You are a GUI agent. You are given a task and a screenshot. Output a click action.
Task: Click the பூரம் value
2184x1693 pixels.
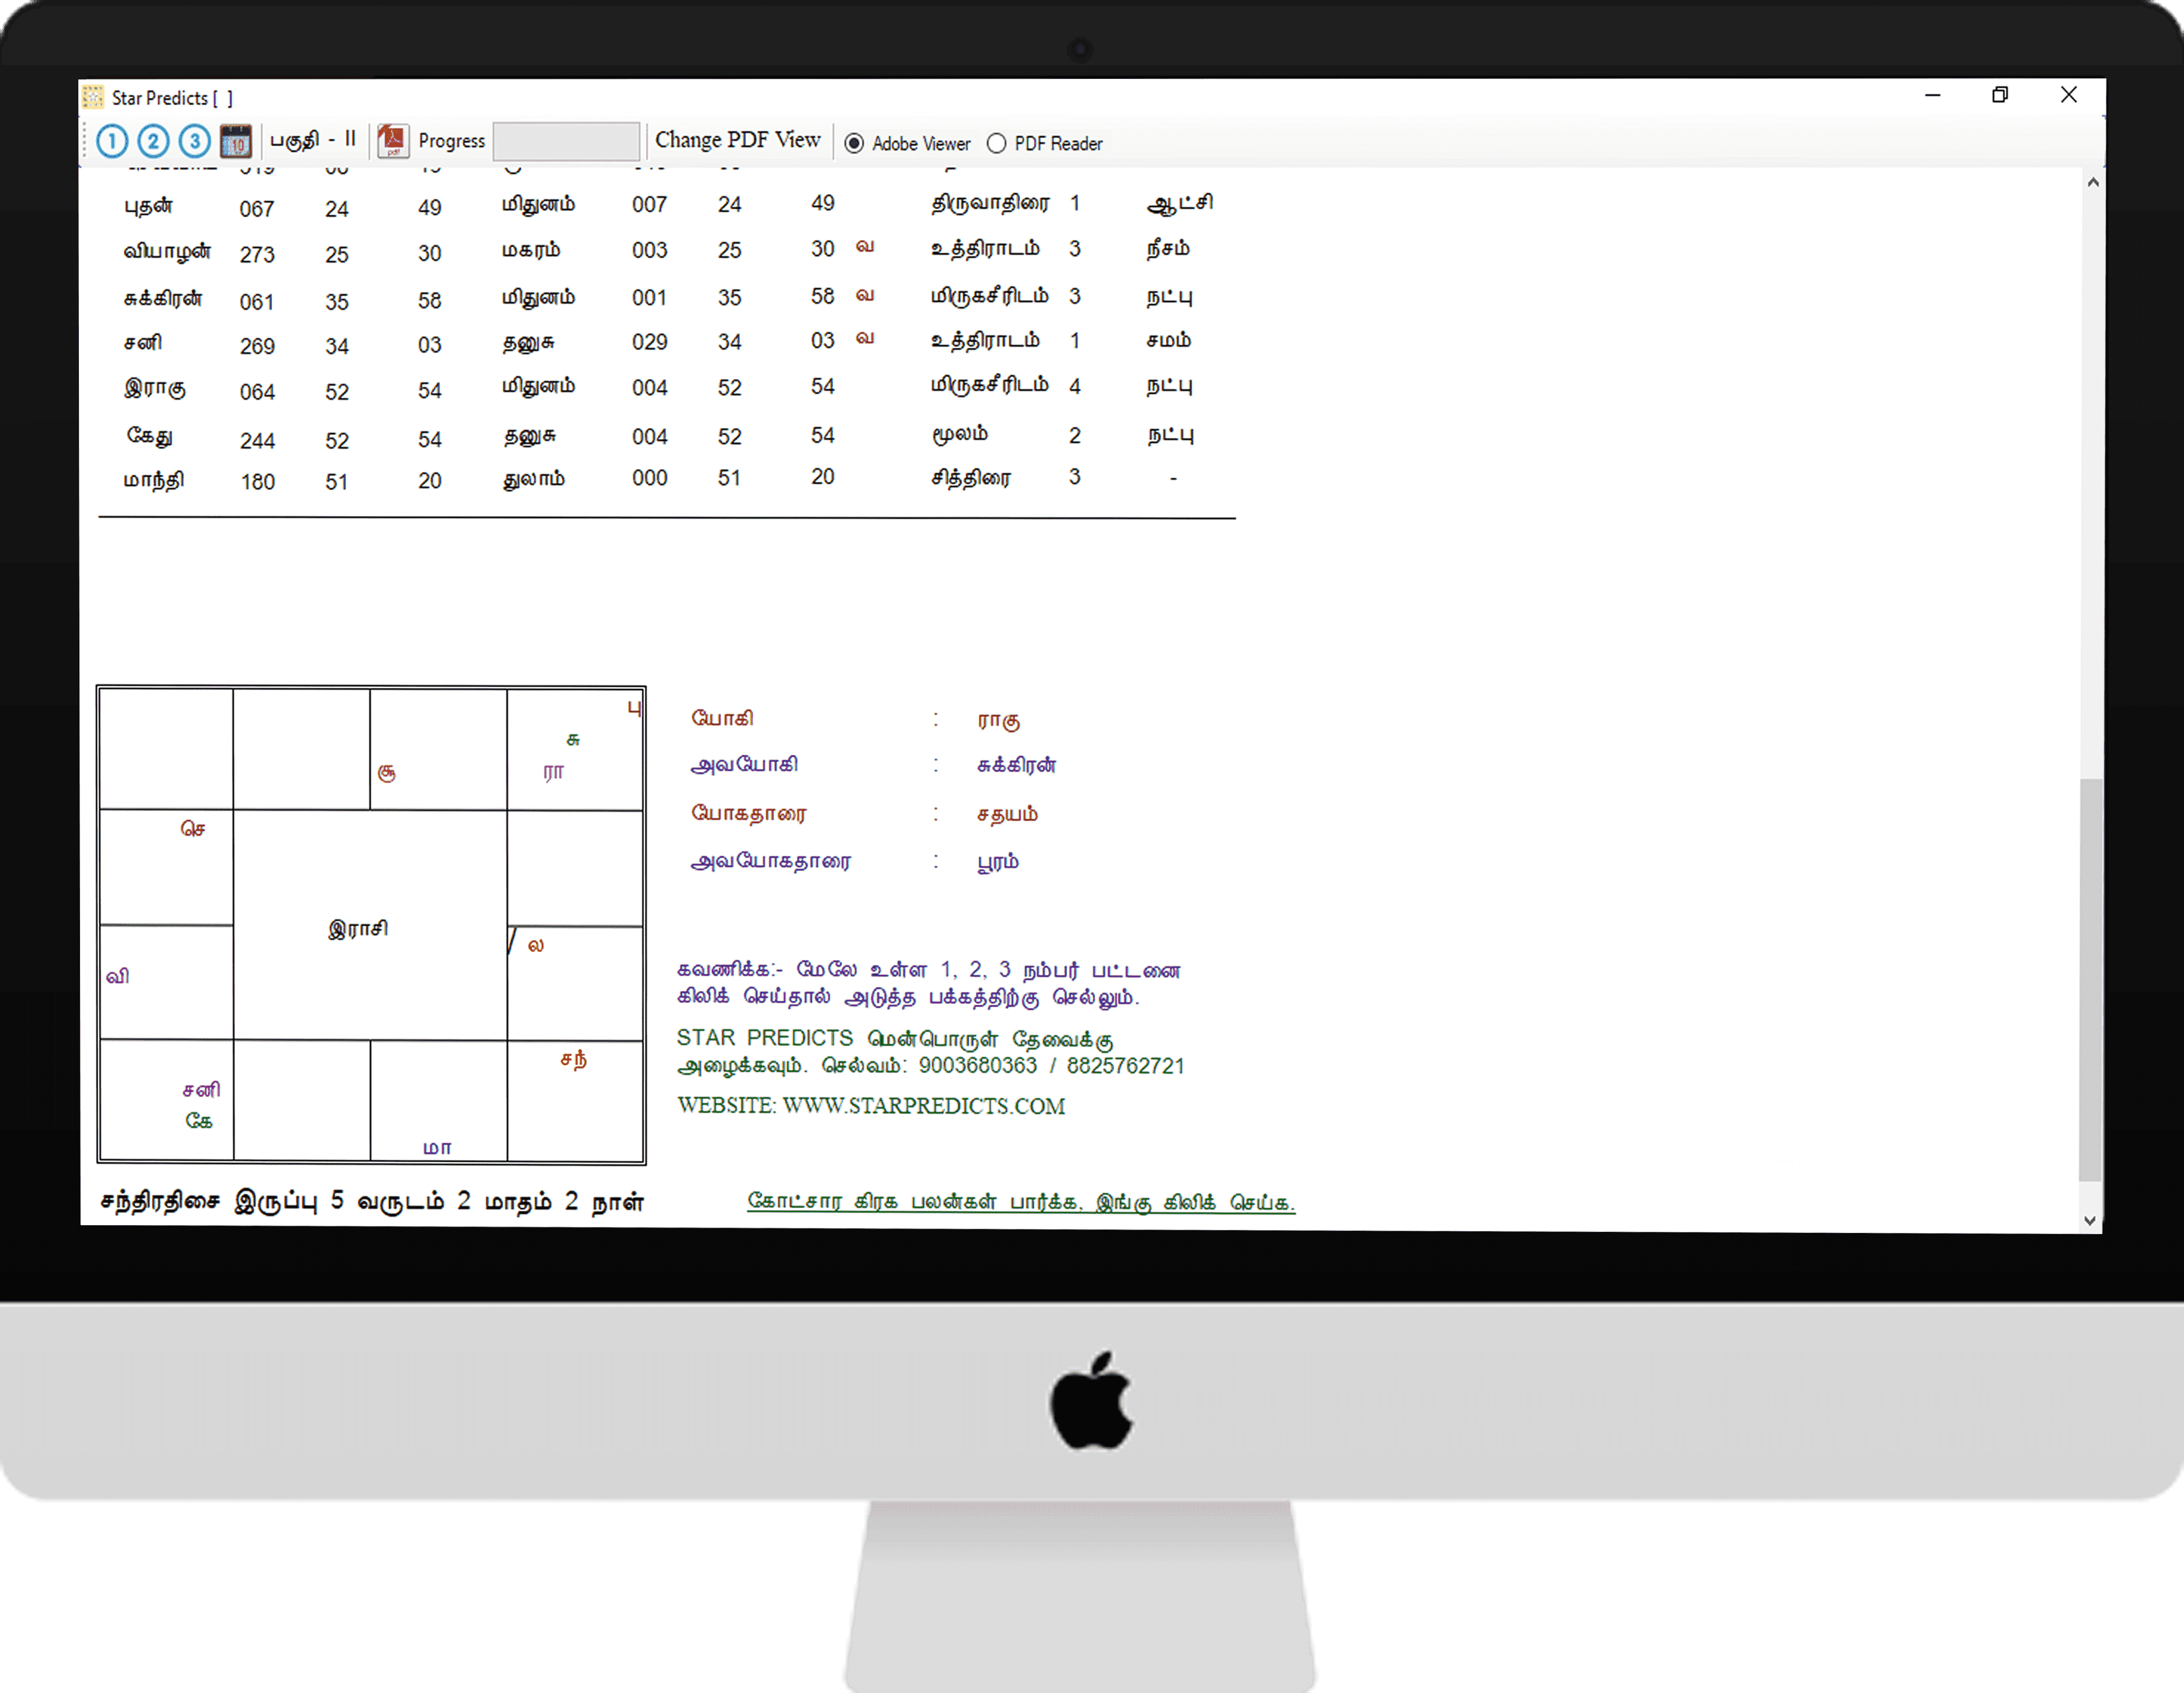(998, 861)
